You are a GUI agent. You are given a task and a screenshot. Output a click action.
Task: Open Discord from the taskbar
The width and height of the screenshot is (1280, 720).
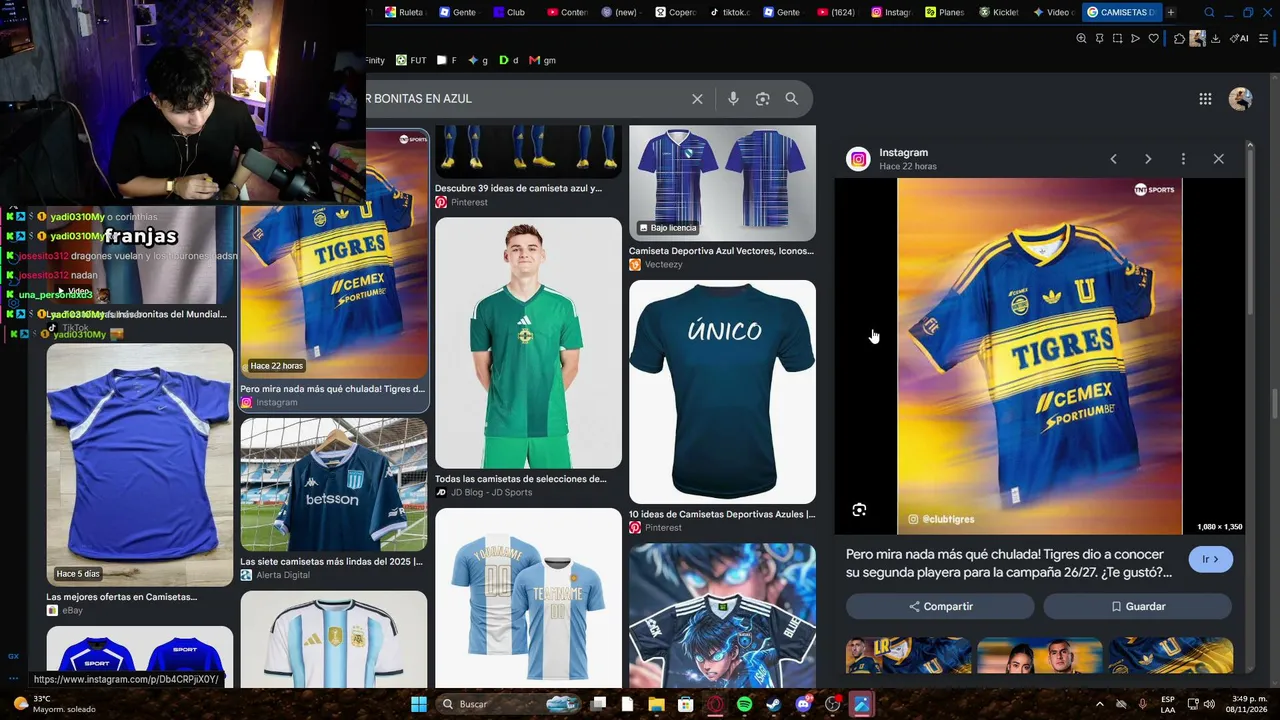pyautogui.click(x=803, y=704)
